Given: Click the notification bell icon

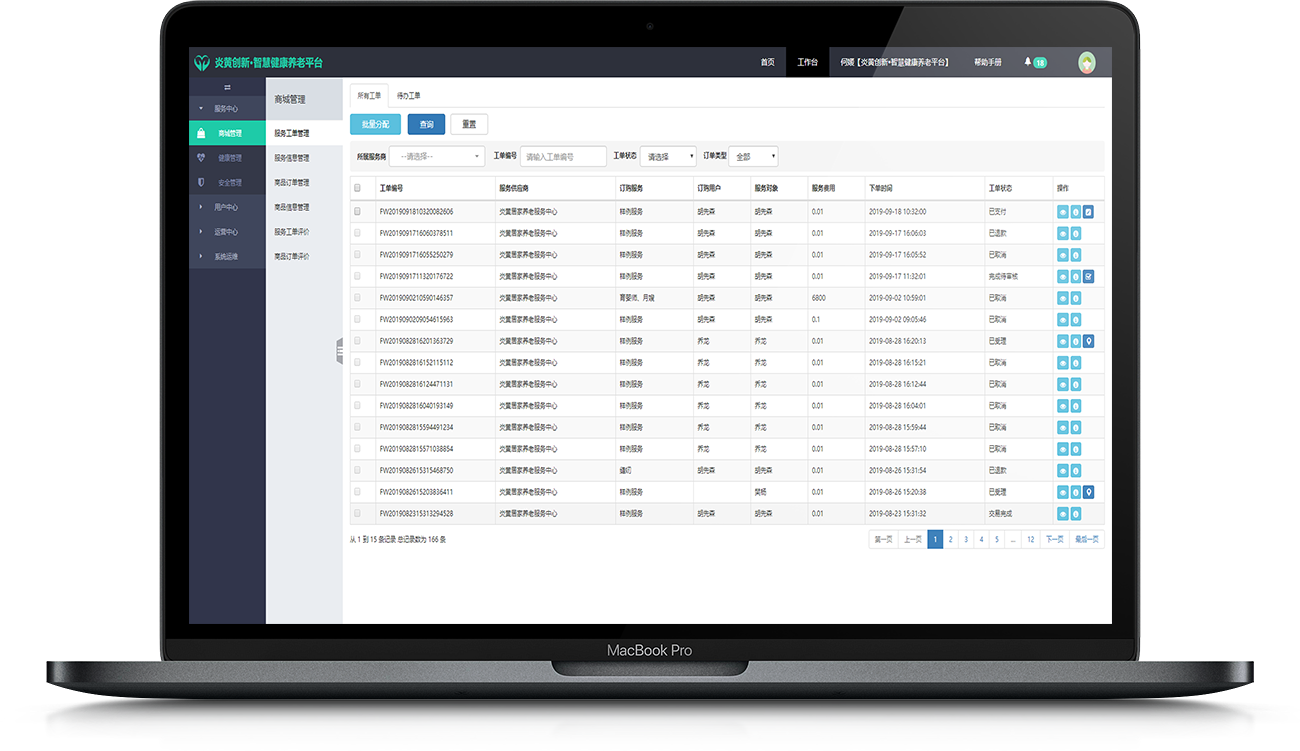Looking at the screenshot, I should click(x=1028, y=62).
